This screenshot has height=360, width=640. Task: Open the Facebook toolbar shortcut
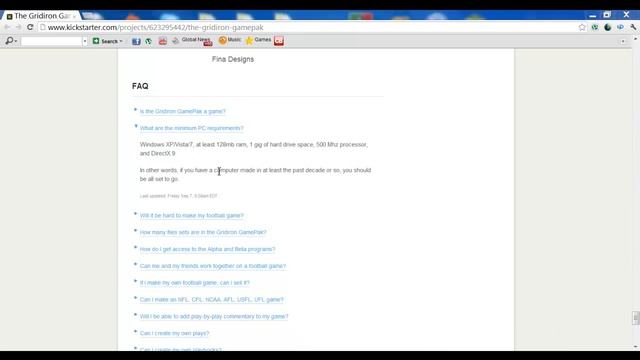tap(136, 41)
